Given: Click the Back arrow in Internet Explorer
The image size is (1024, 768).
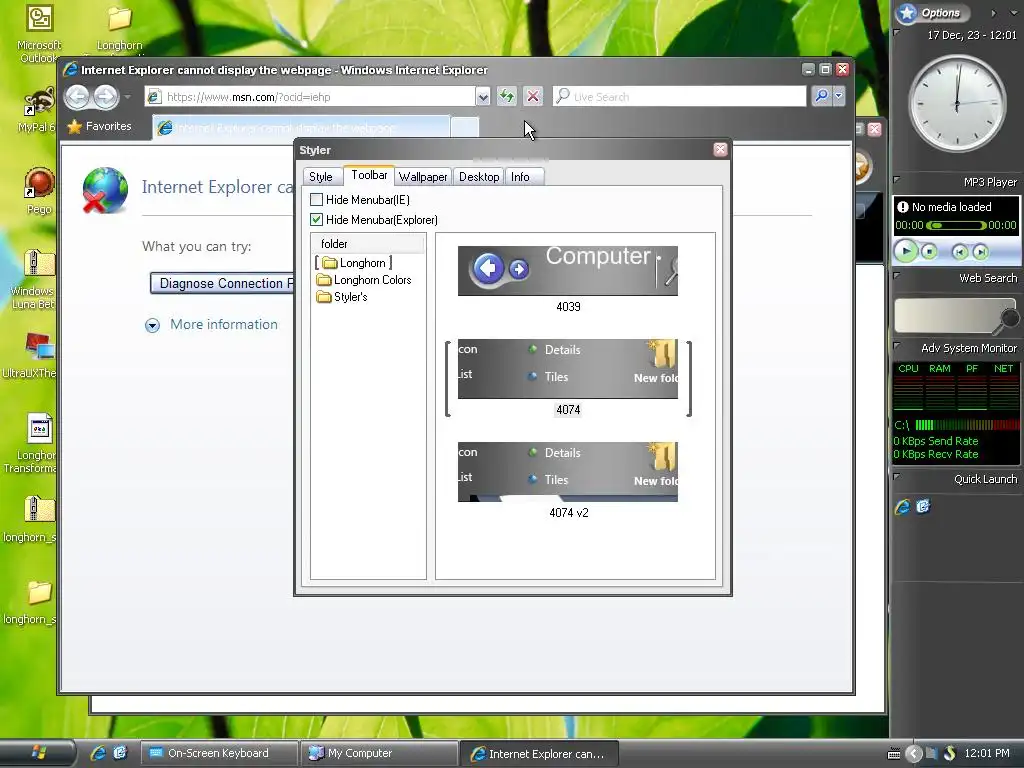Looking at the screenshot, I should (x=77, y=97).
